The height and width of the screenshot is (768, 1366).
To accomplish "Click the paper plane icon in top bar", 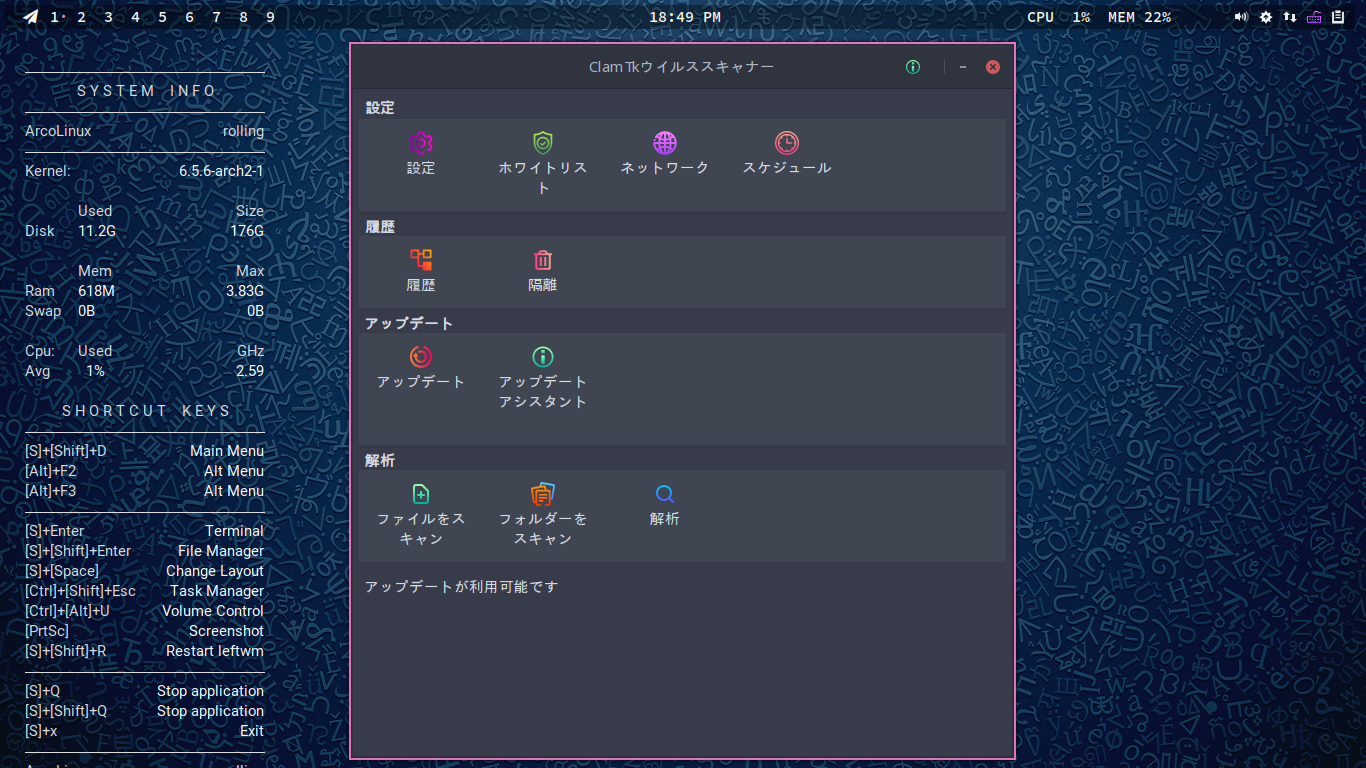I will click(x=31, y=17).
